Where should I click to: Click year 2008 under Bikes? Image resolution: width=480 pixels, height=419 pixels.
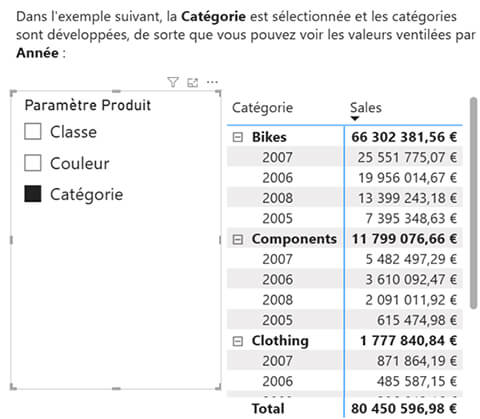click(277, 198)
